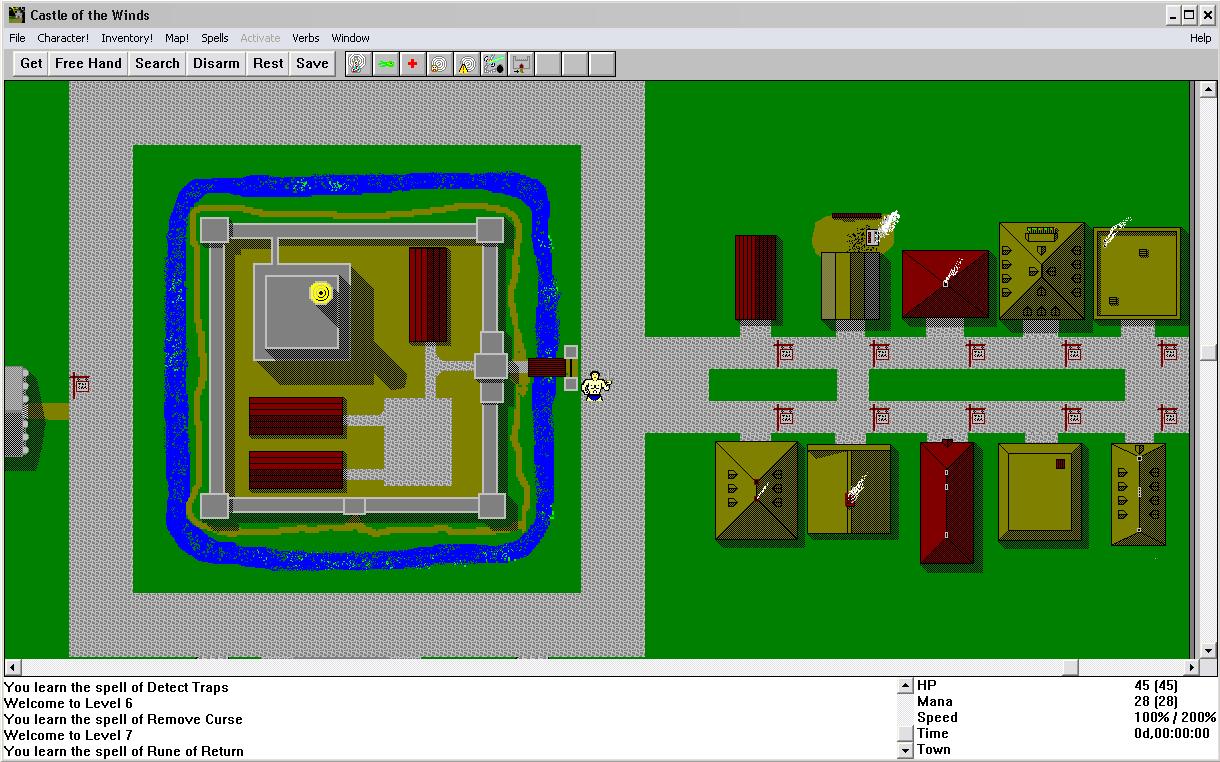This screenshot has width=1220, height=762.
Task: Click the player character sprite near the drawbridge
Action: [593, 387]
